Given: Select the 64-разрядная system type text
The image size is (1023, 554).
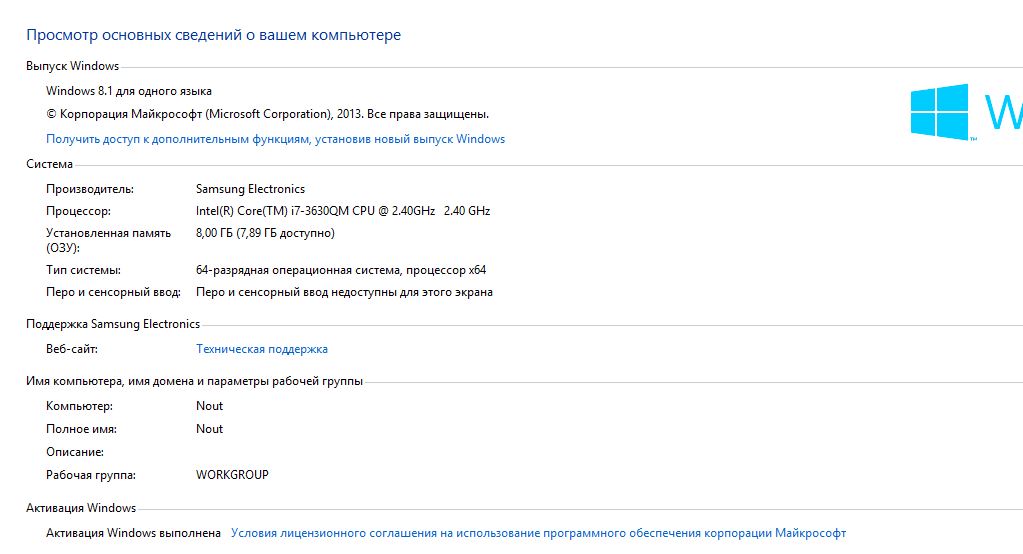Looking at the screenshot, I should coord(341,270).
